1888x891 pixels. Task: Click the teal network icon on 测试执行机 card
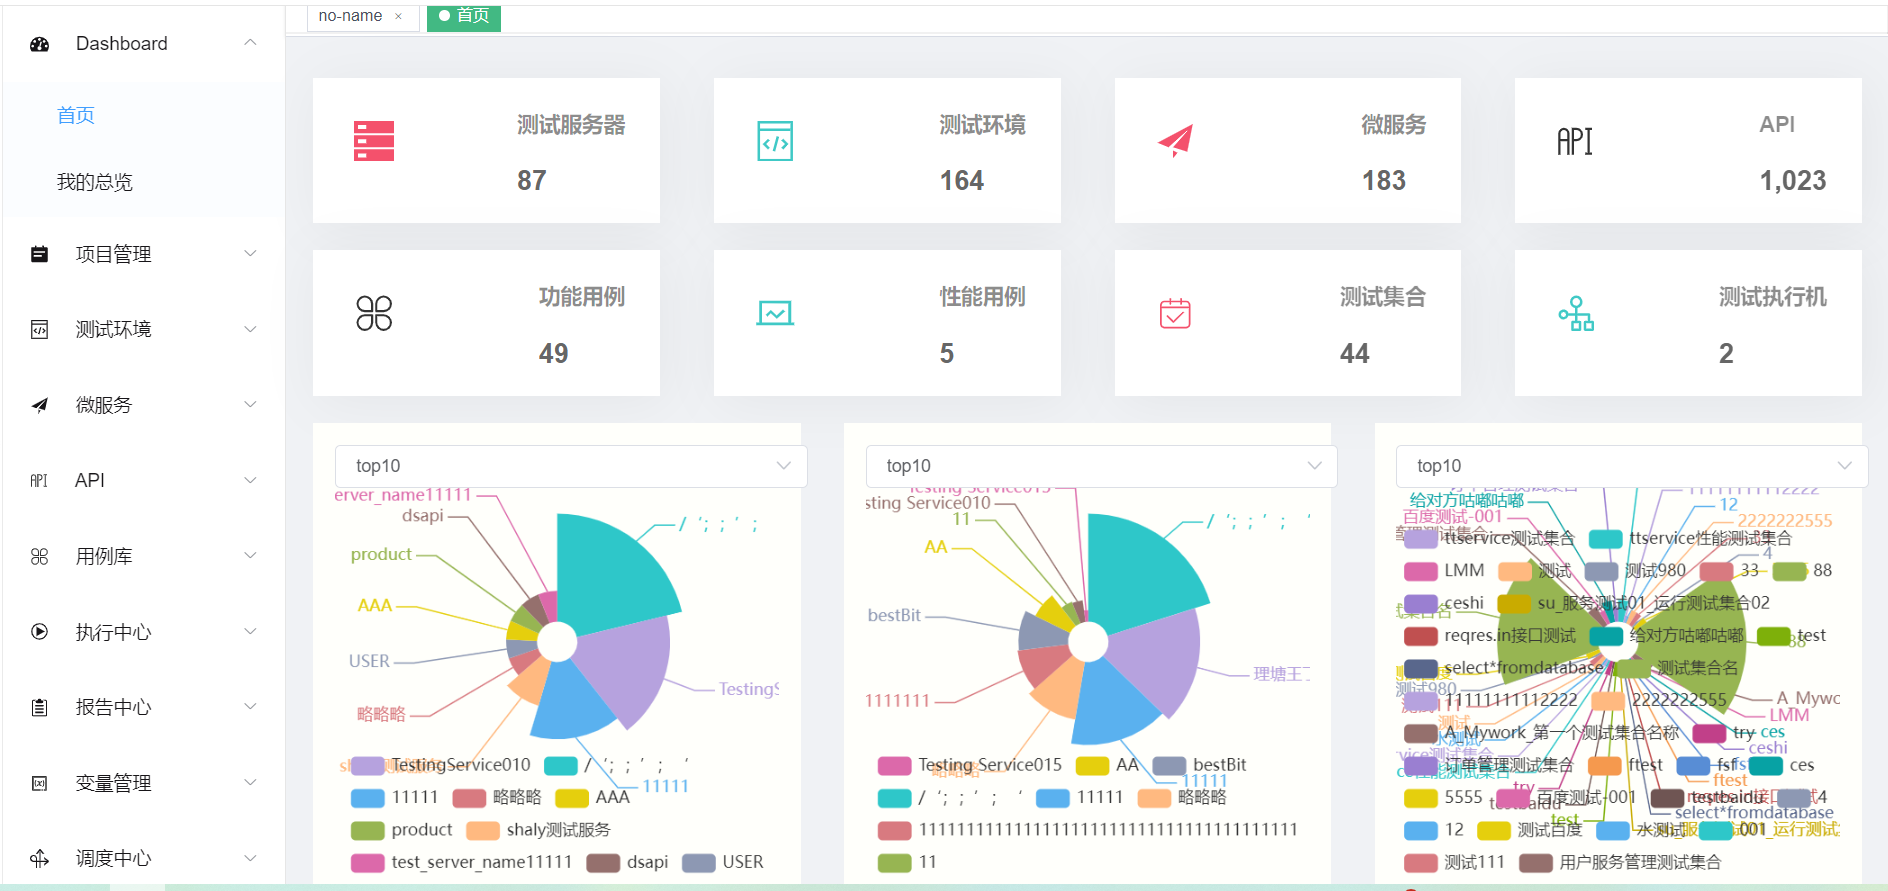tap(1576, 313)
